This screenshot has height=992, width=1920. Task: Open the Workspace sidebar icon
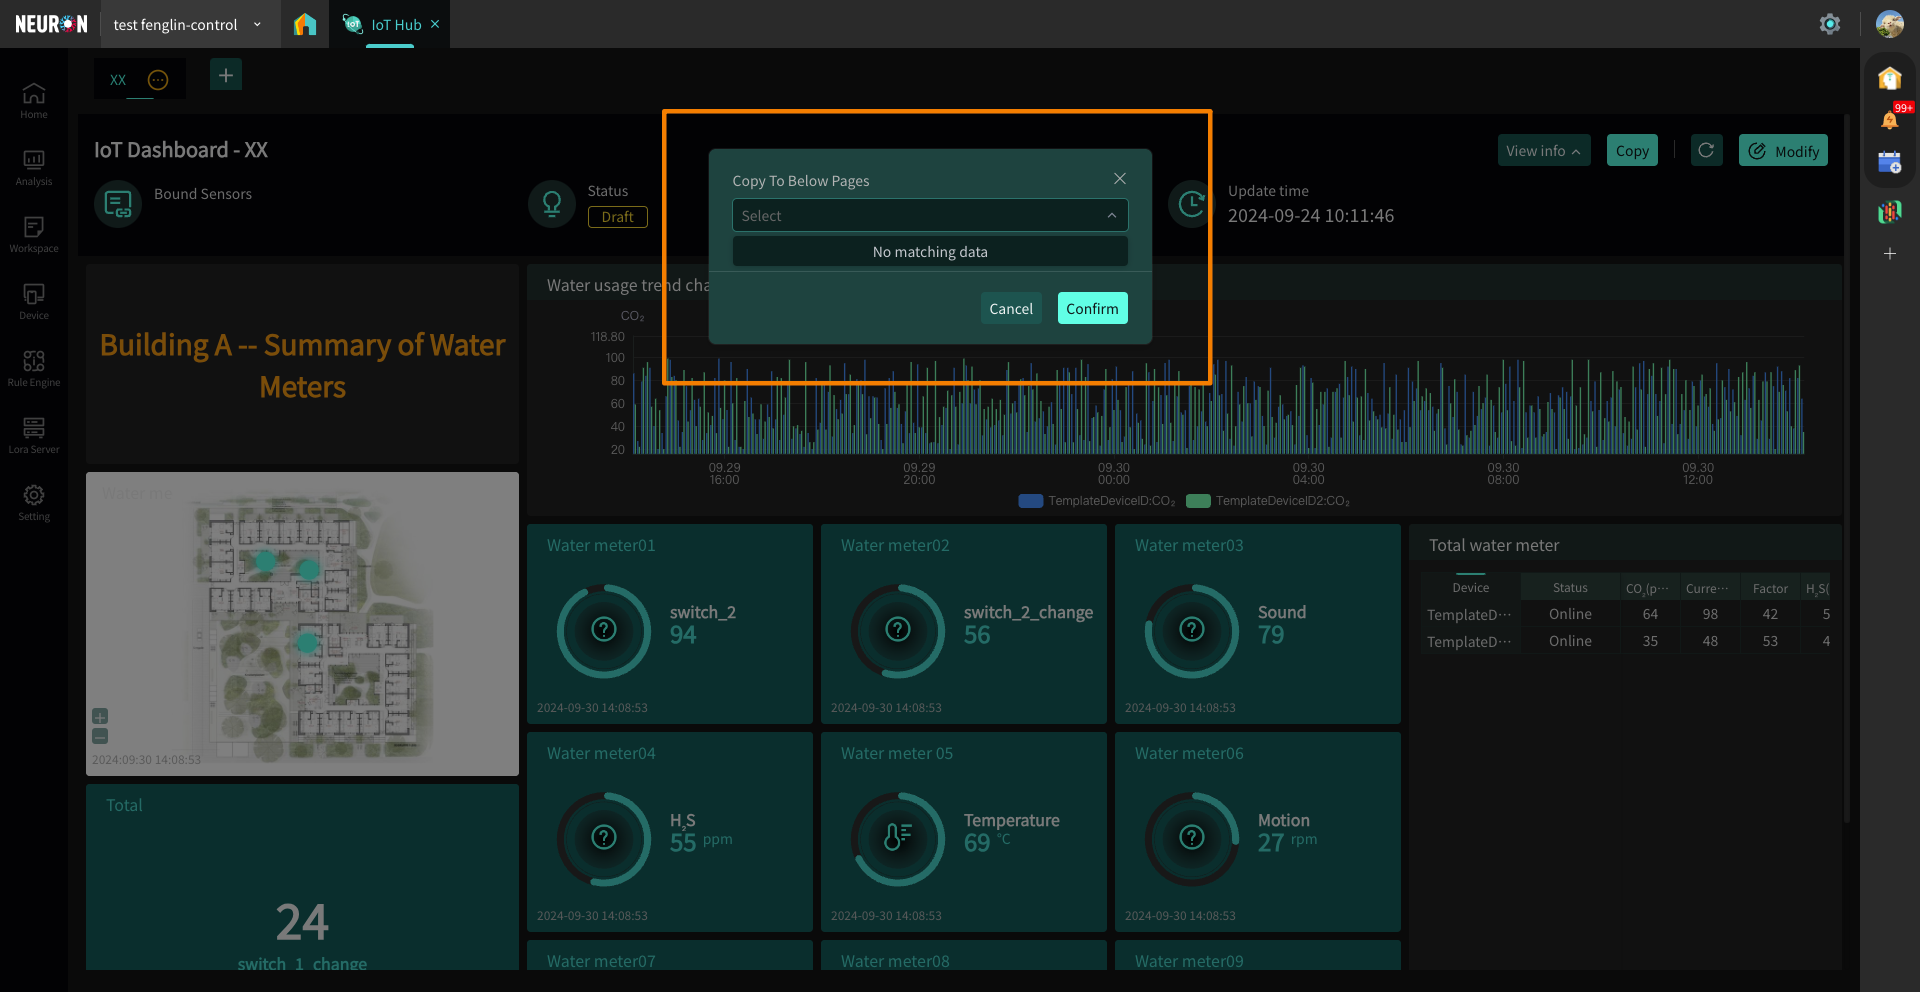click(34, 234)
